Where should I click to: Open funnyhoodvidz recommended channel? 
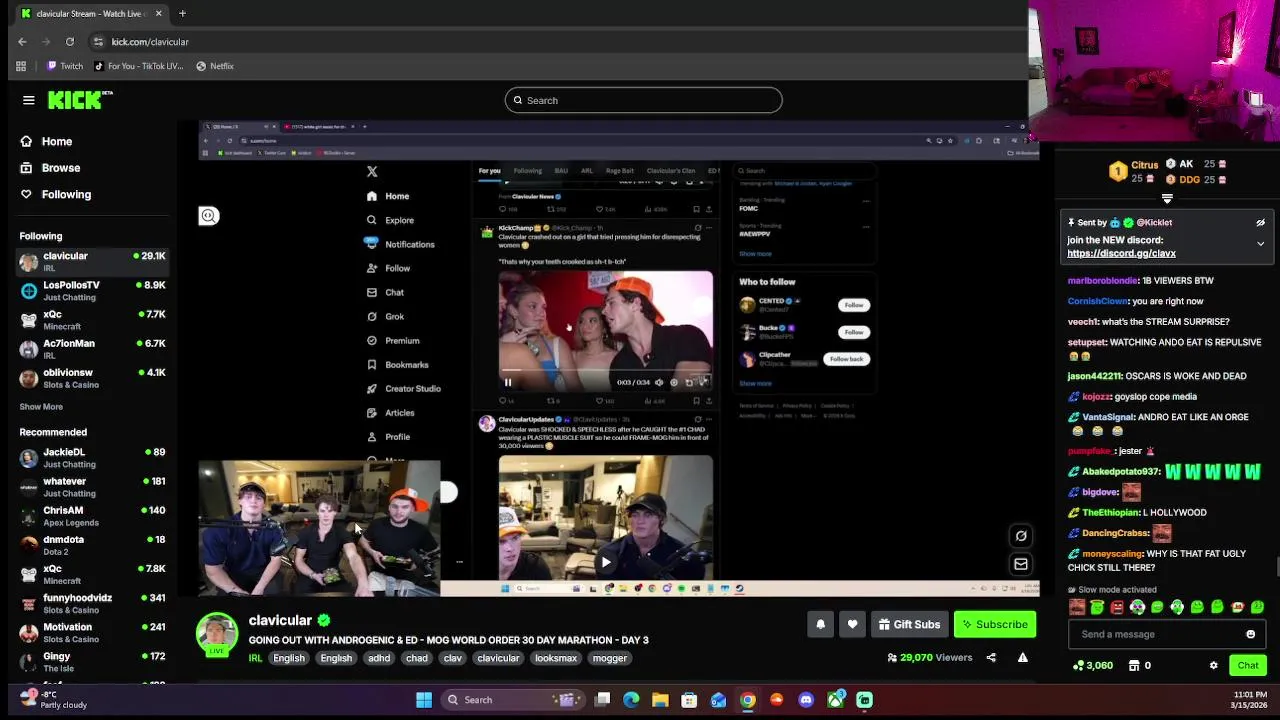92,603
